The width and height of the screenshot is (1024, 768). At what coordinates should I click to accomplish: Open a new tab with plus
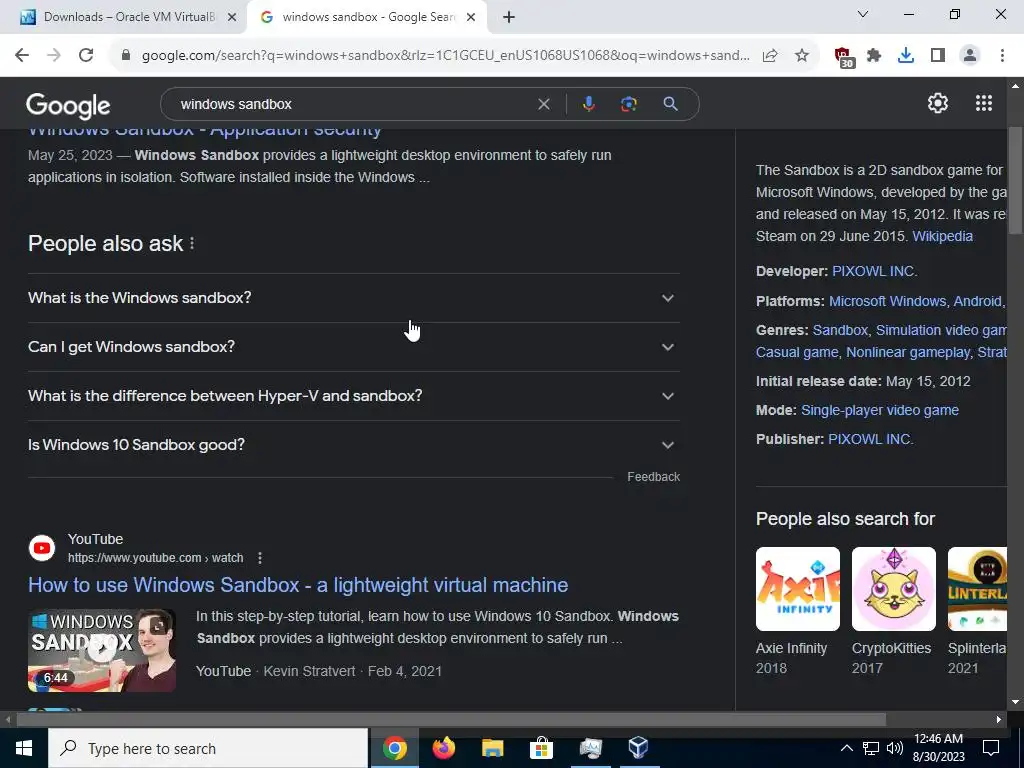pyautogui.click(x=509, y=17)
